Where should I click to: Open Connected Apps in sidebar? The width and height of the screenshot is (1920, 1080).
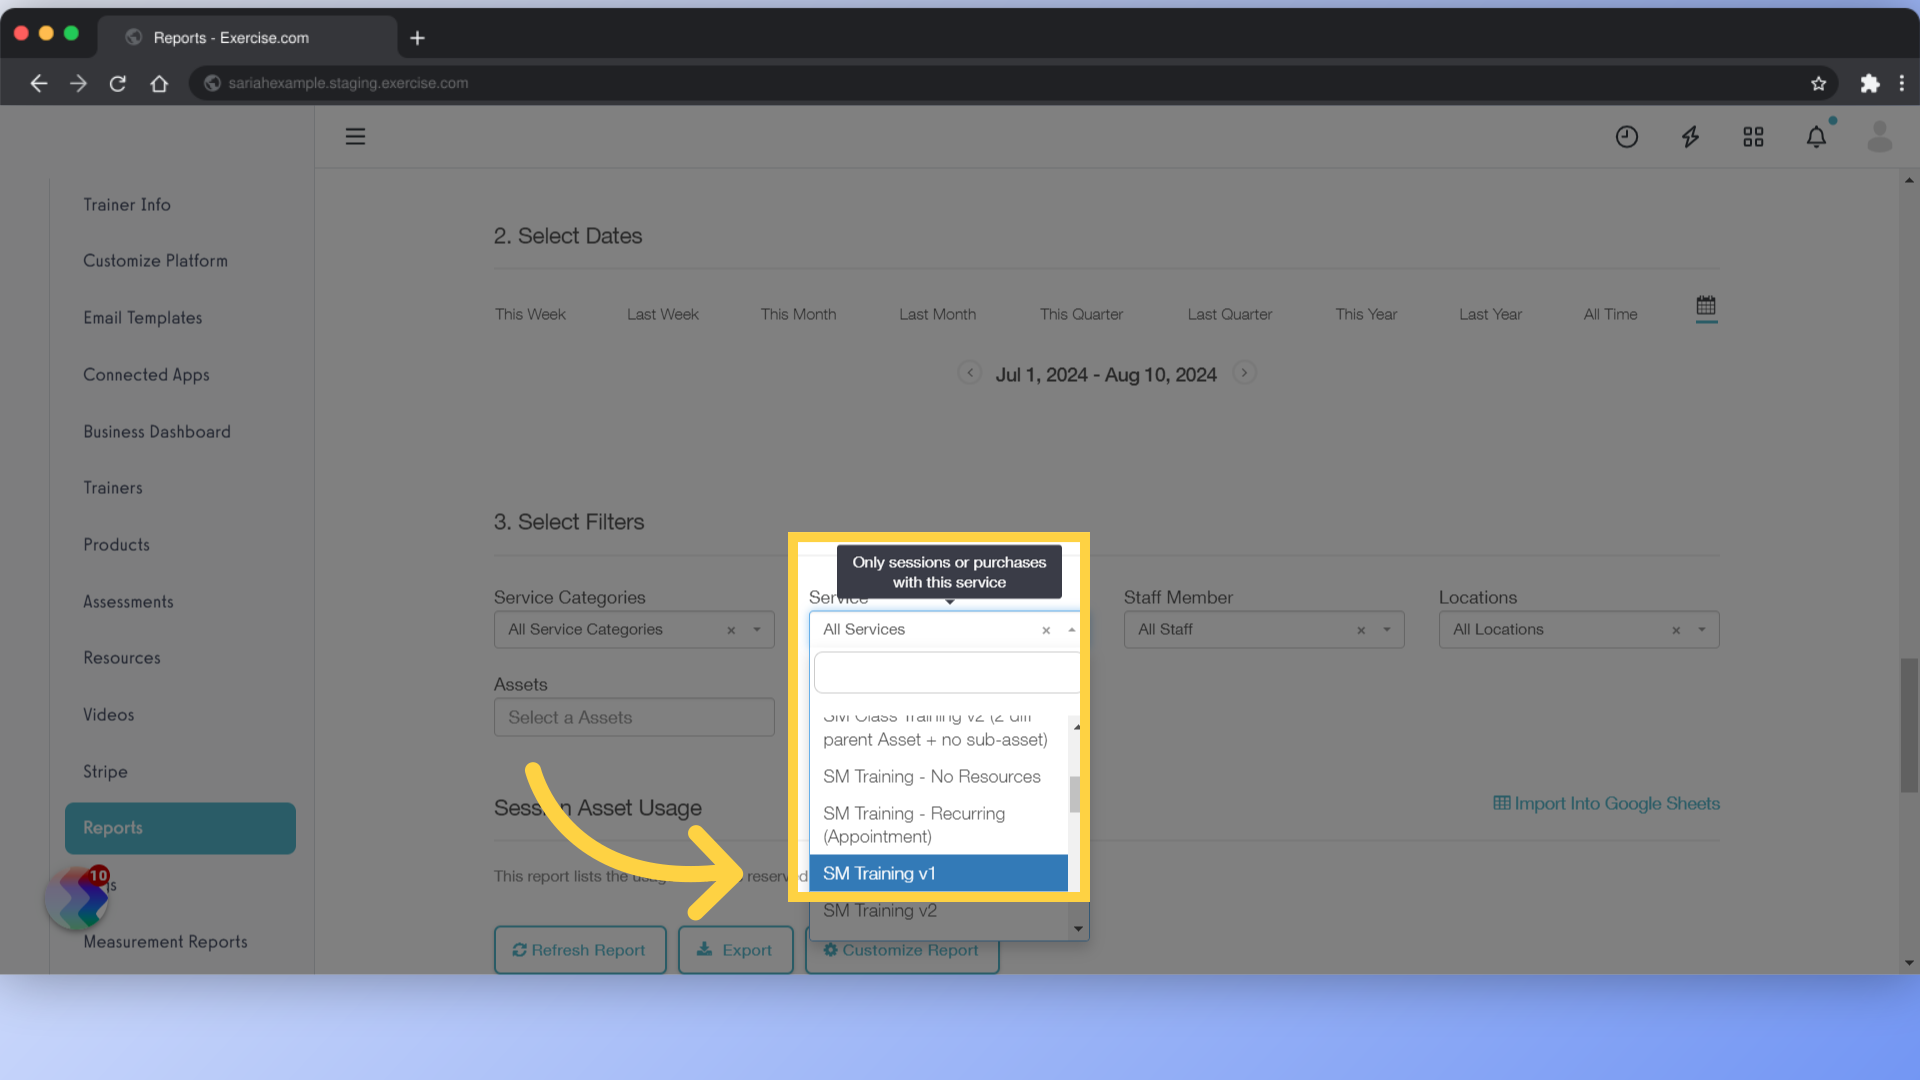pos(146,374)
